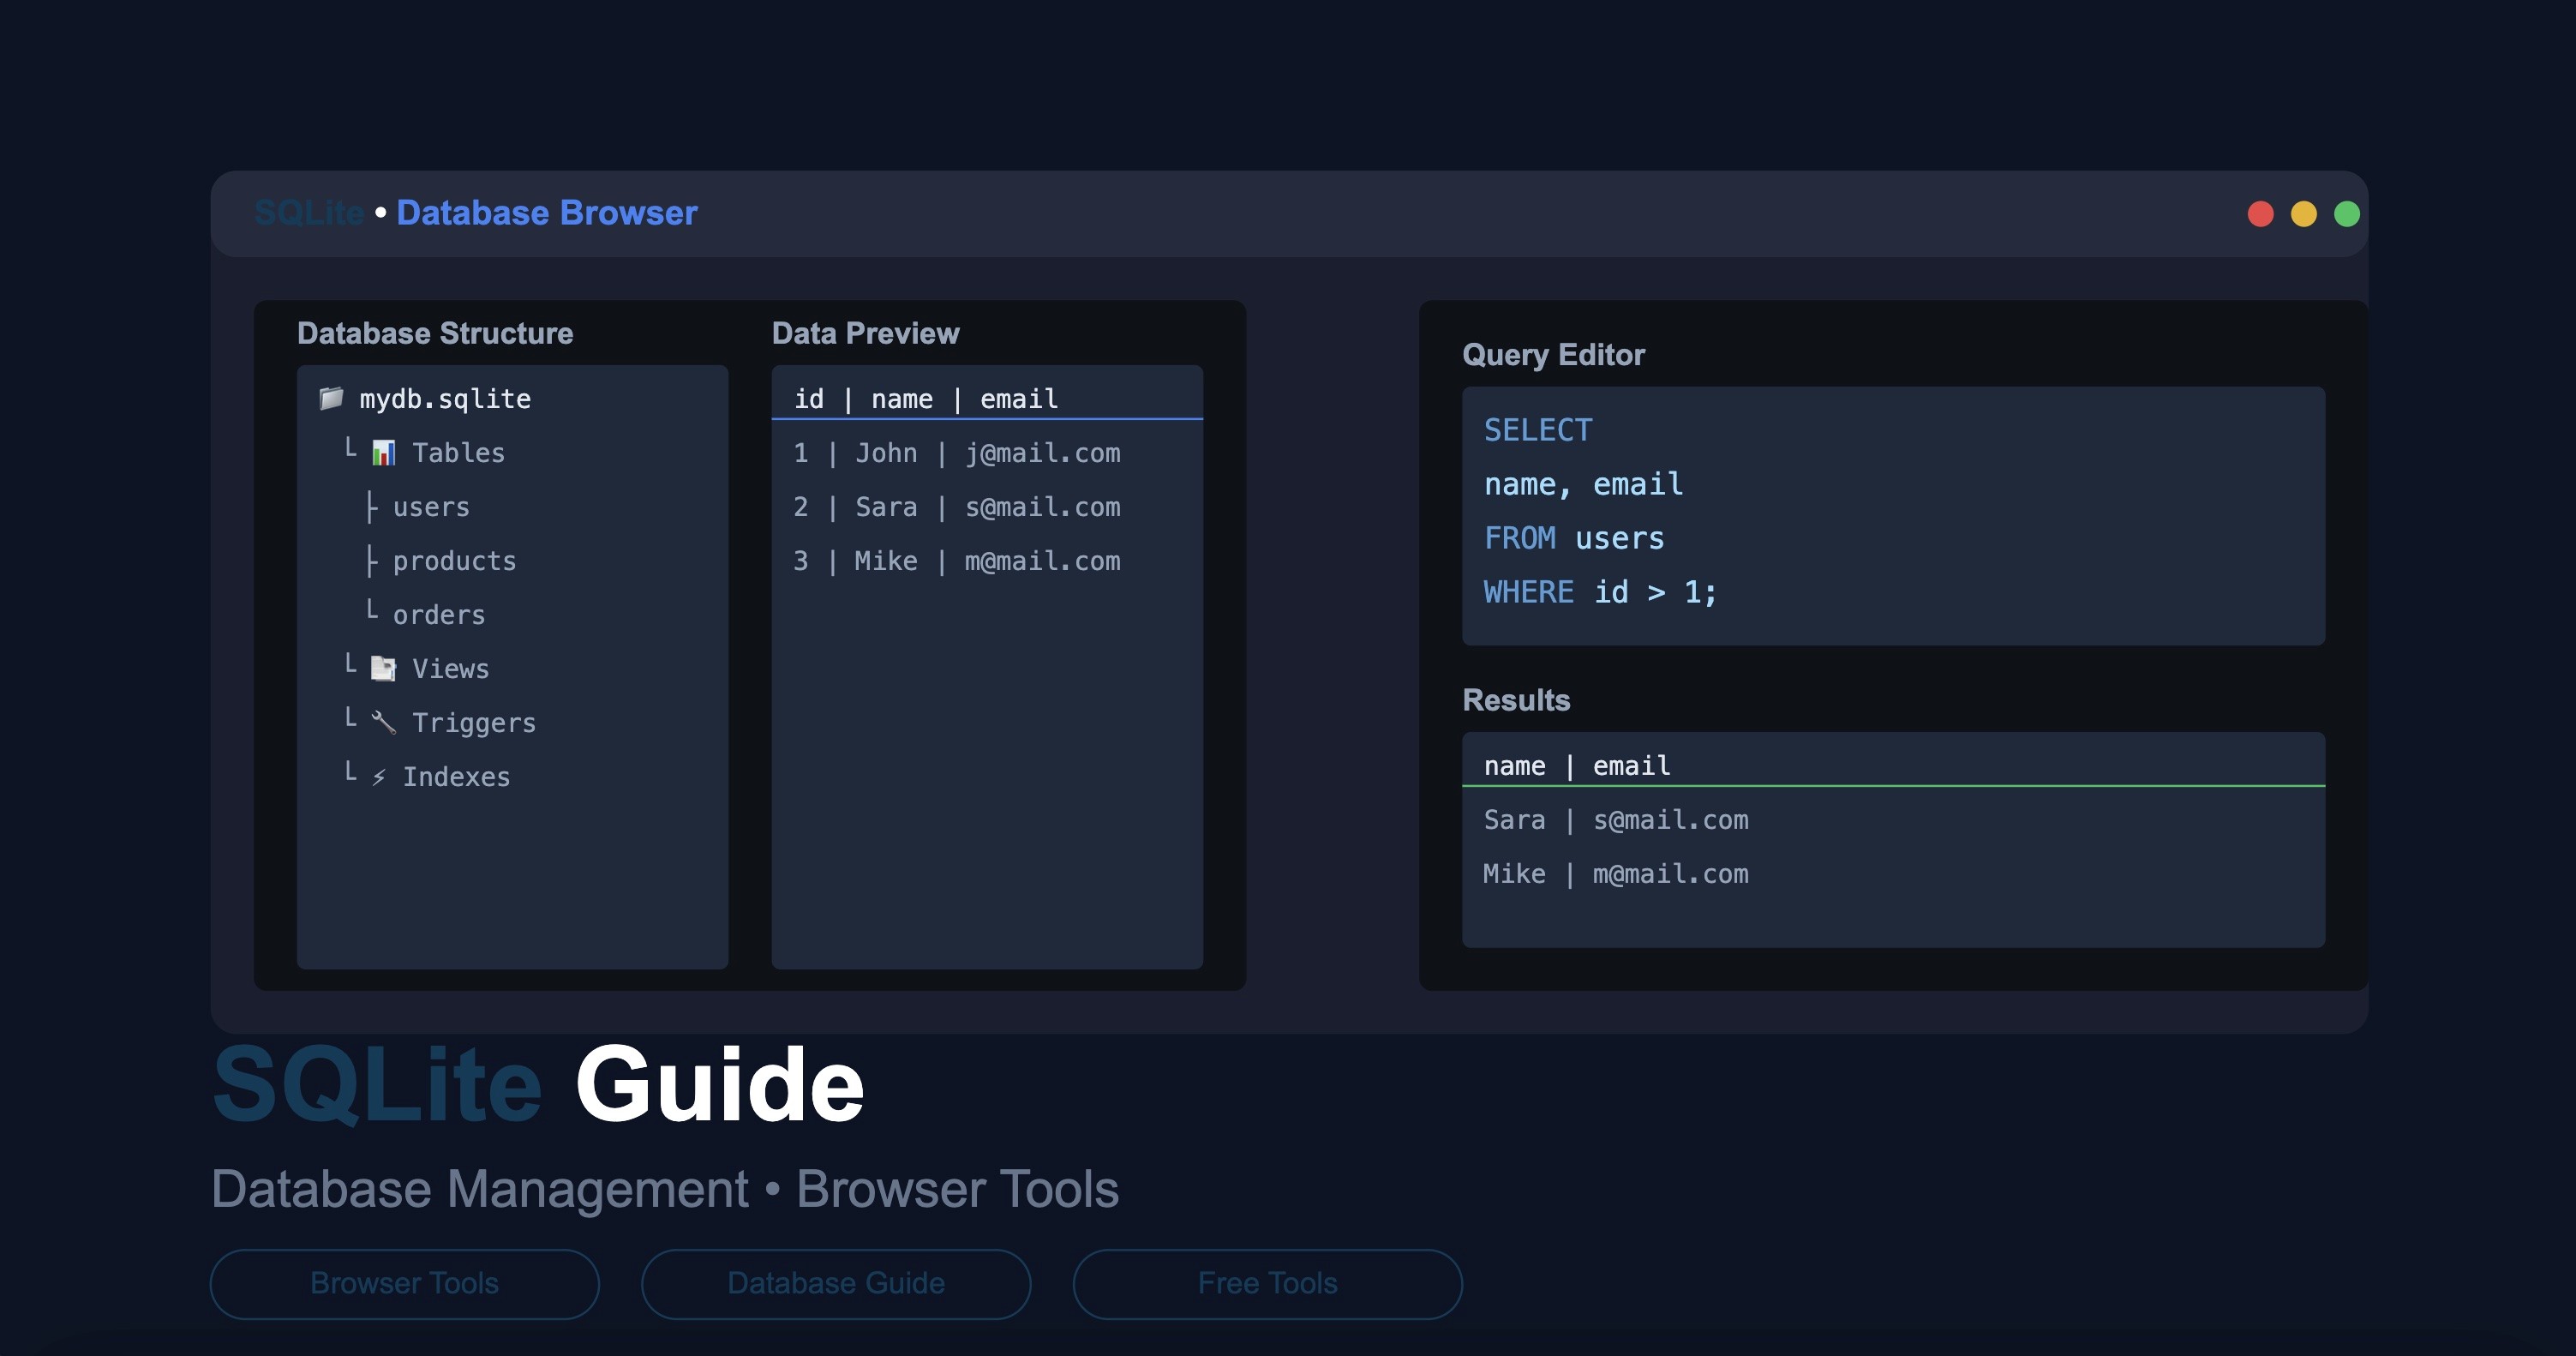Click the Tables icon in database structure

tap(378, 452)
